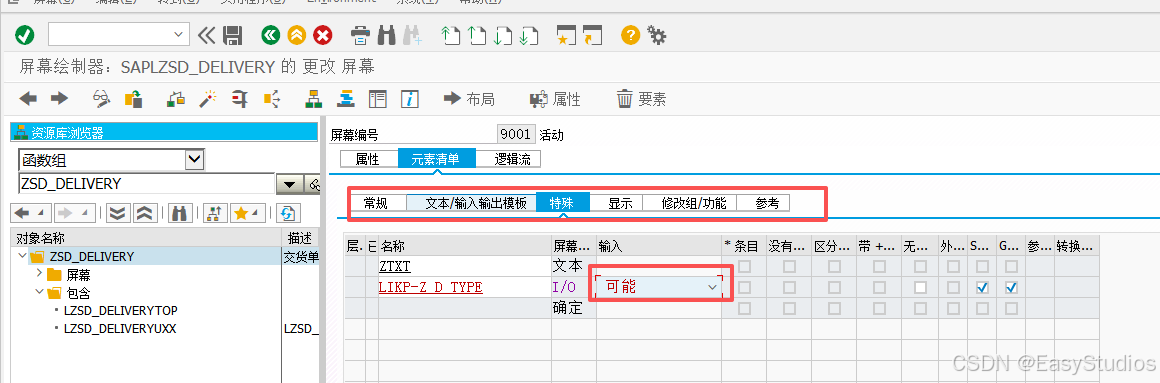Click the 布局 layout button
Viewport: 1160px width, 383px height.
(469, 99)
